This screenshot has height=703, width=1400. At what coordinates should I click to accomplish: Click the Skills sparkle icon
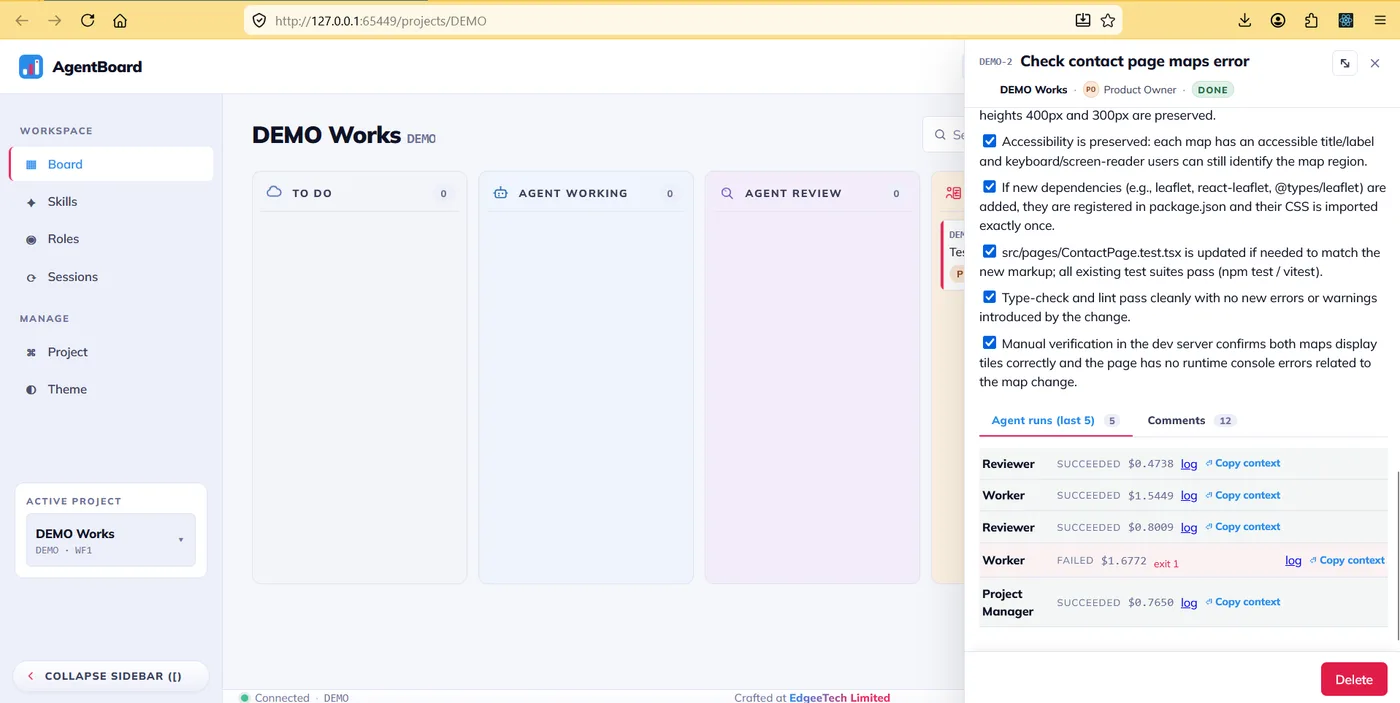point(31,202)
